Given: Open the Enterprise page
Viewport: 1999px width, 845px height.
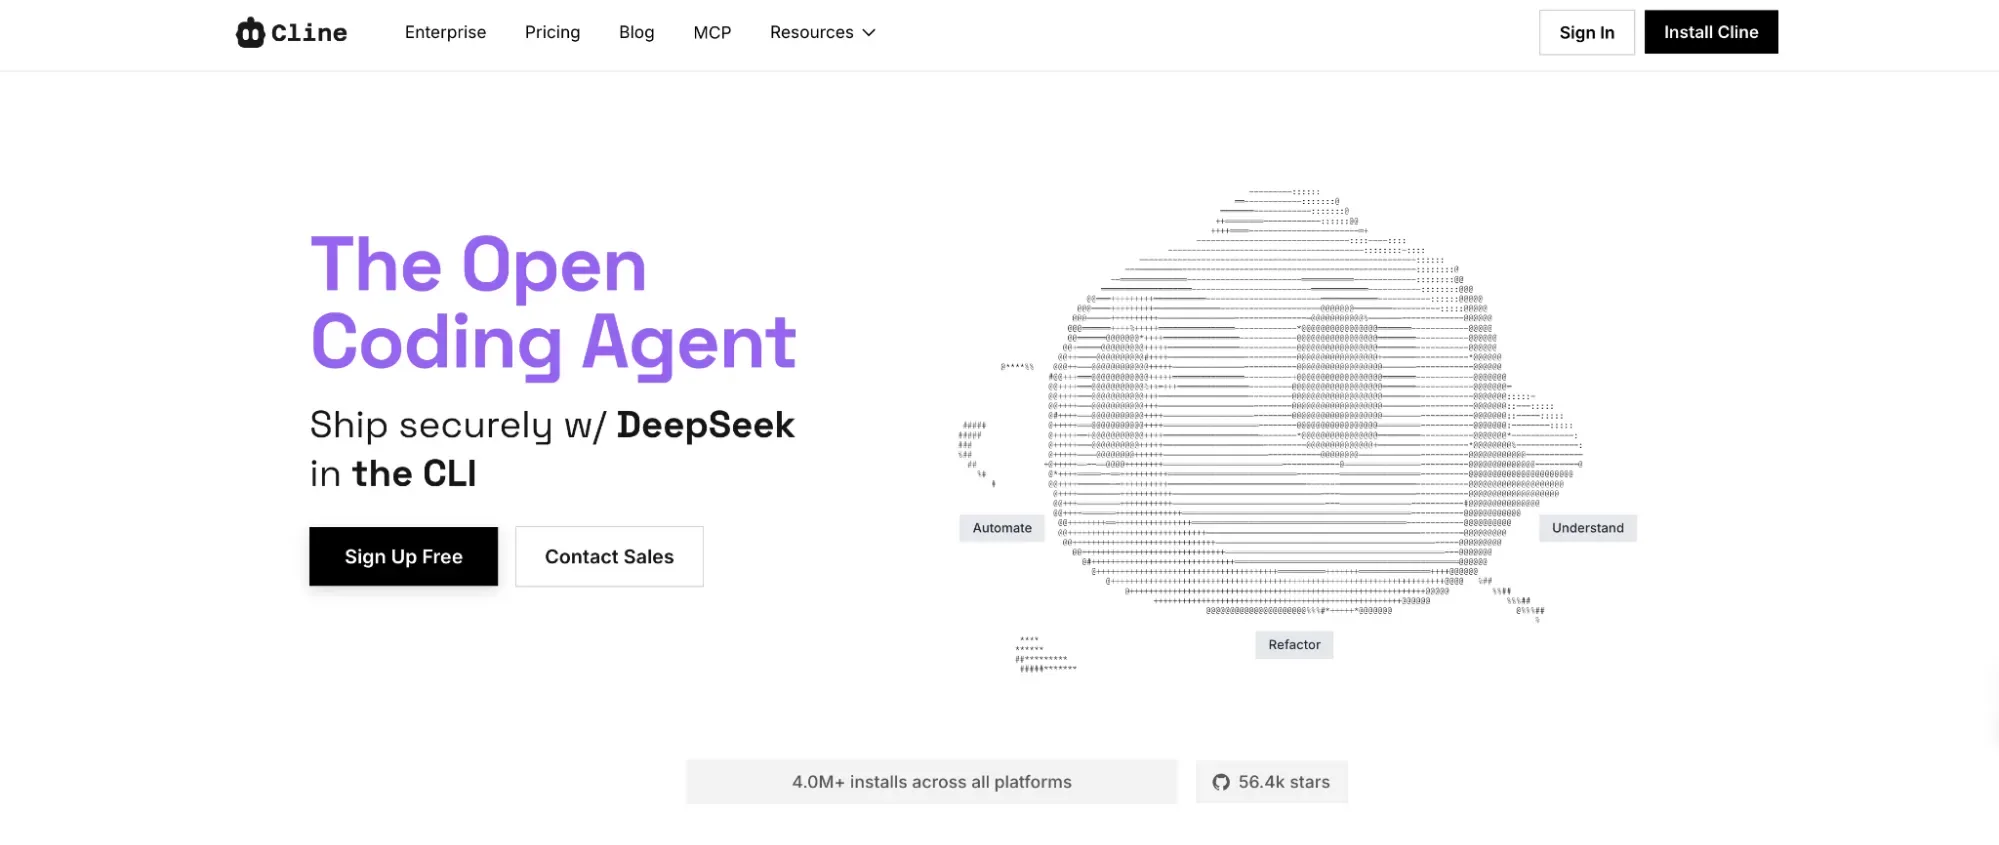Looking at the screenshot, I should click(x=445, y=32).
